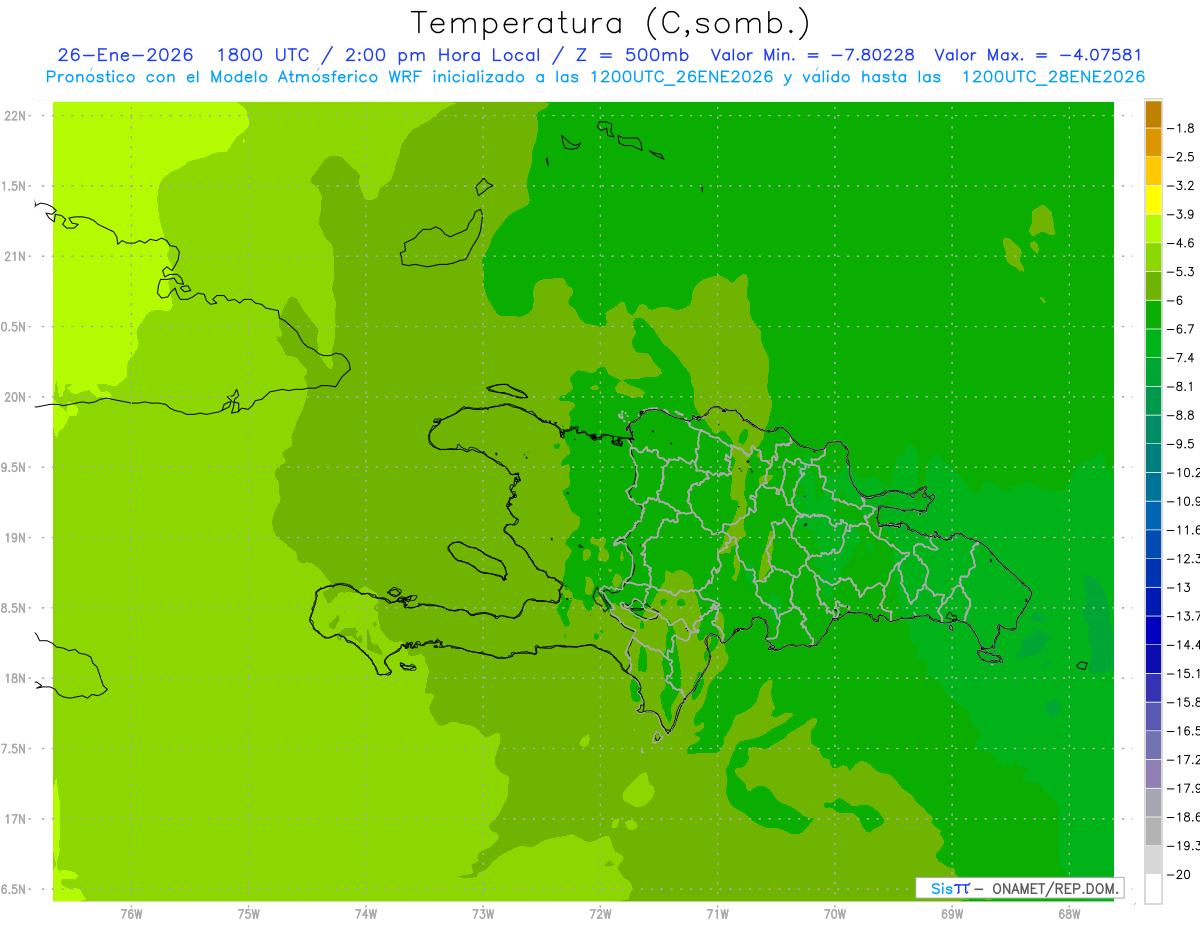Click the '20N' latitude label
Image resolution: width=1200 pixels, height=927 pixels.
tap(15, 397)
